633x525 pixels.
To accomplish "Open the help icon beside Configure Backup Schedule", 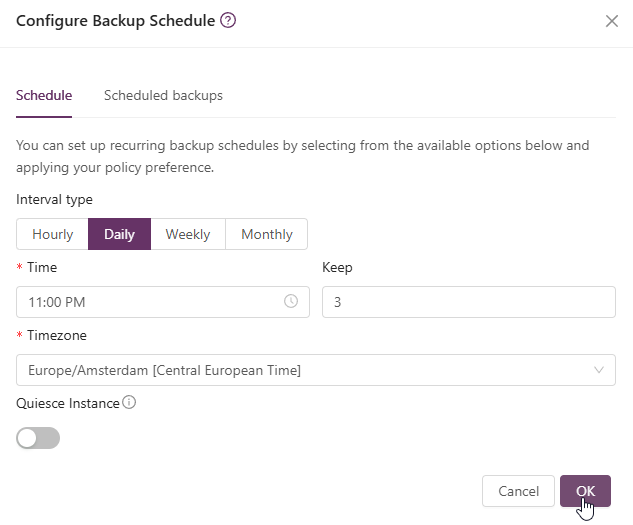I will (x=228, y=20).
